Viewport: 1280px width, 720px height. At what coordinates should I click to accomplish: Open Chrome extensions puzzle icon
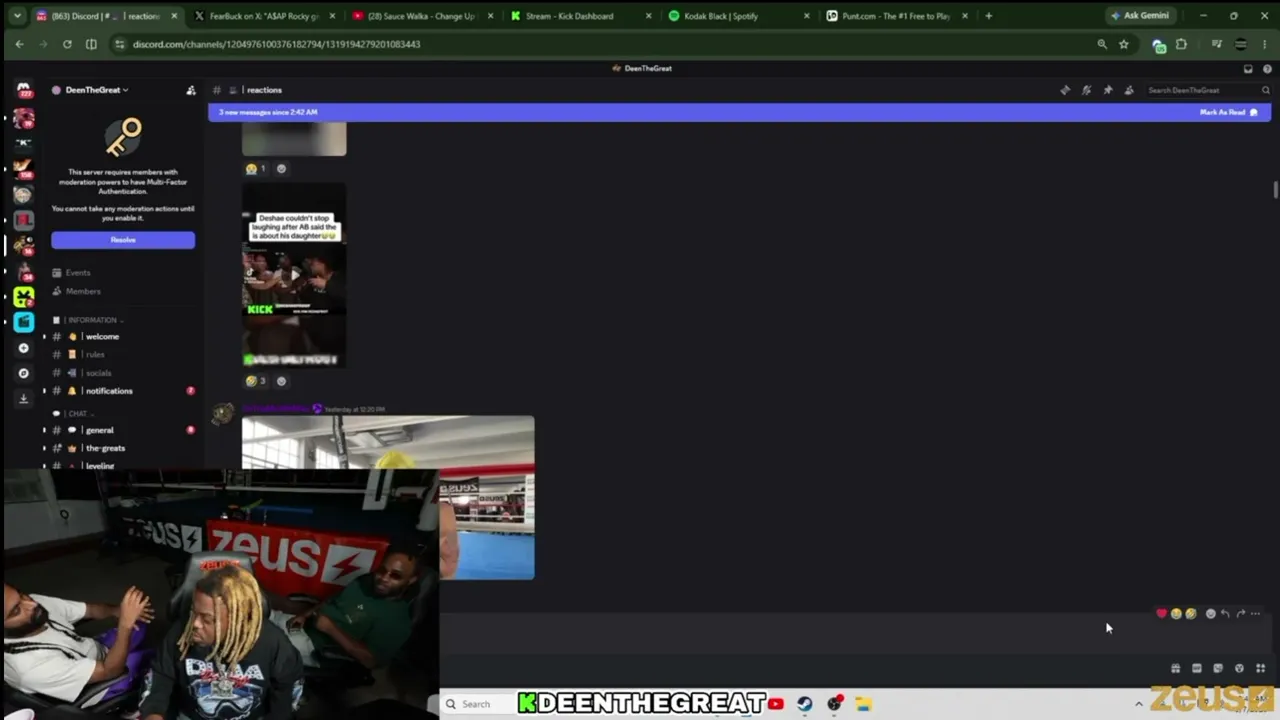click(1181, 44)
